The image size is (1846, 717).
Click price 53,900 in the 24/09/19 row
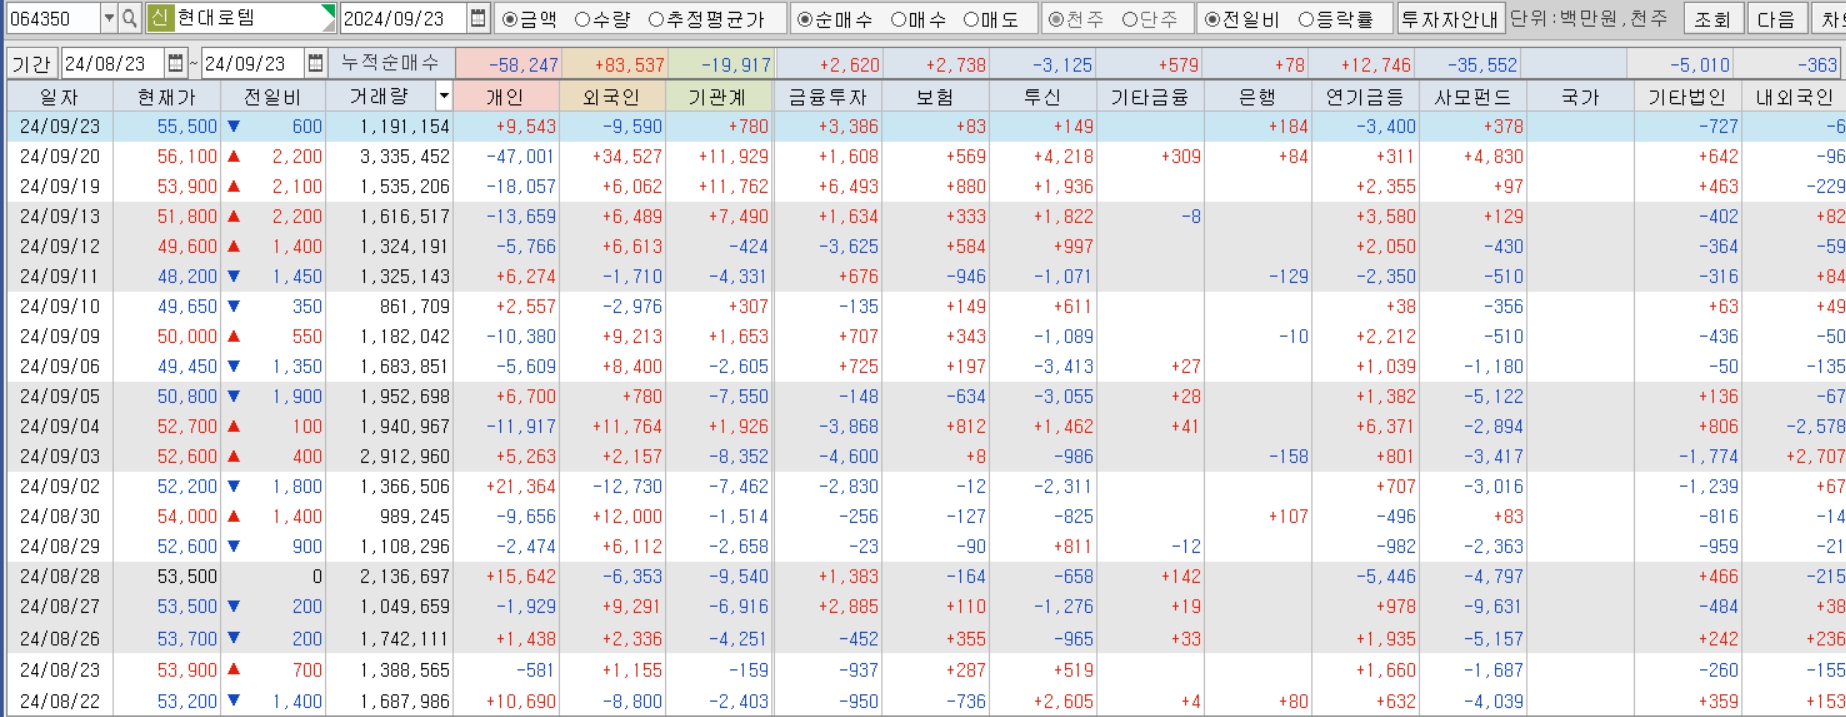(187, 187)
